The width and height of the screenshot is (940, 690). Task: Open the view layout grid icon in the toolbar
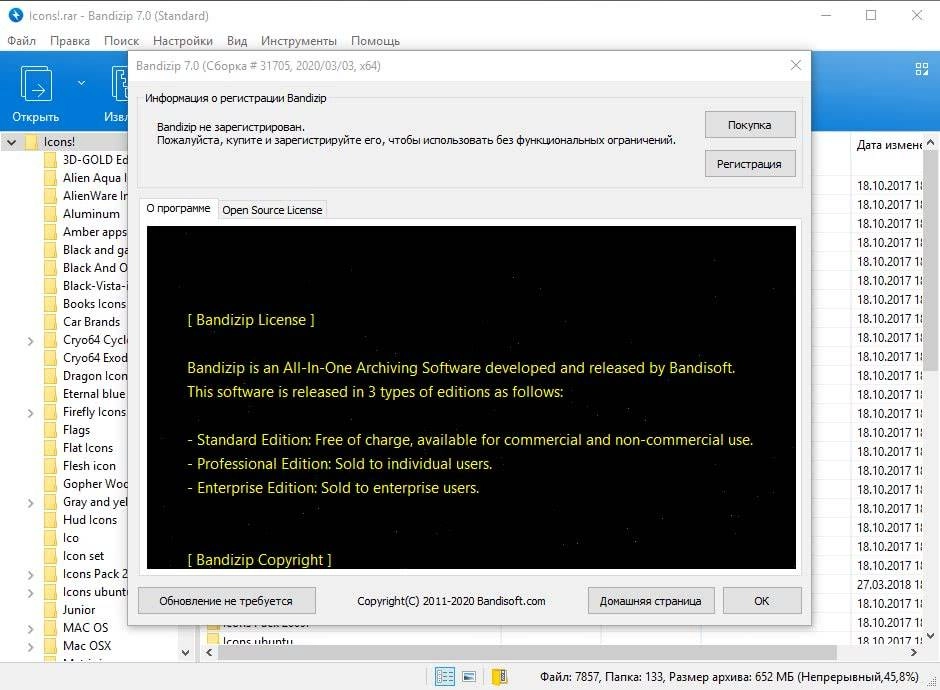(x=922, y=69)
